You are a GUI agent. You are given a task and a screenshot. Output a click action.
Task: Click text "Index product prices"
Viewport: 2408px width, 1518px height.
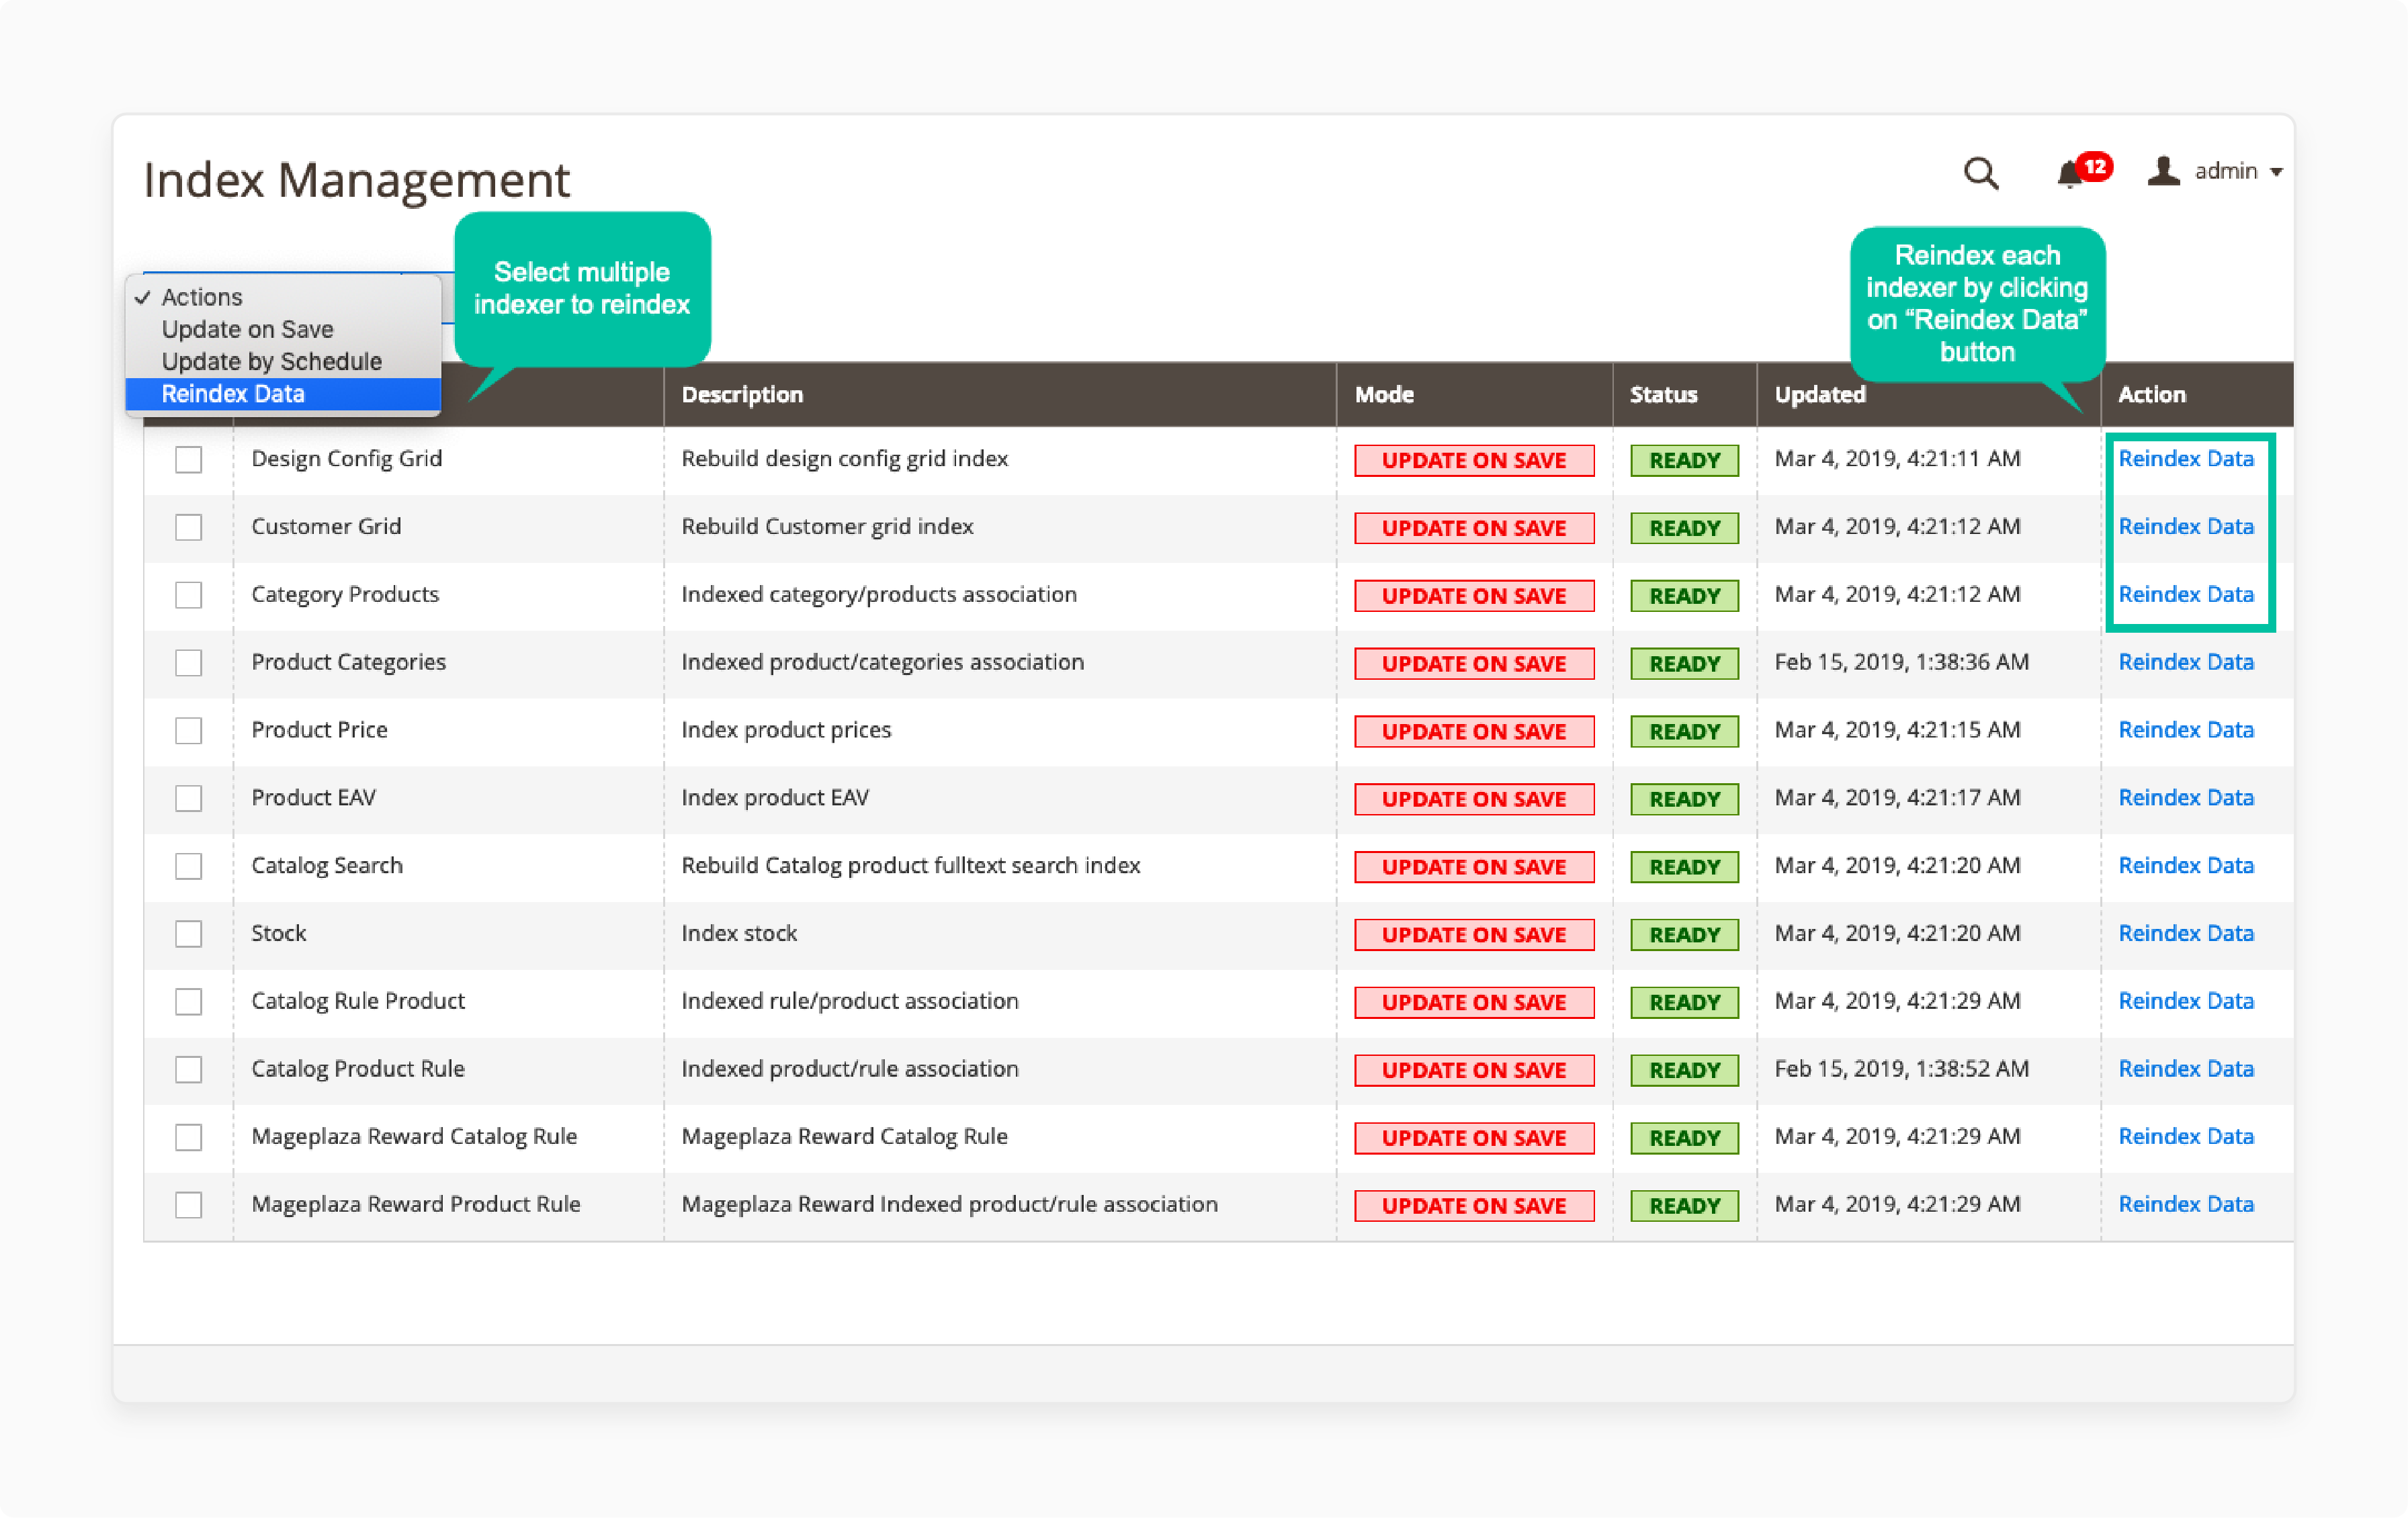pos(786,730)
